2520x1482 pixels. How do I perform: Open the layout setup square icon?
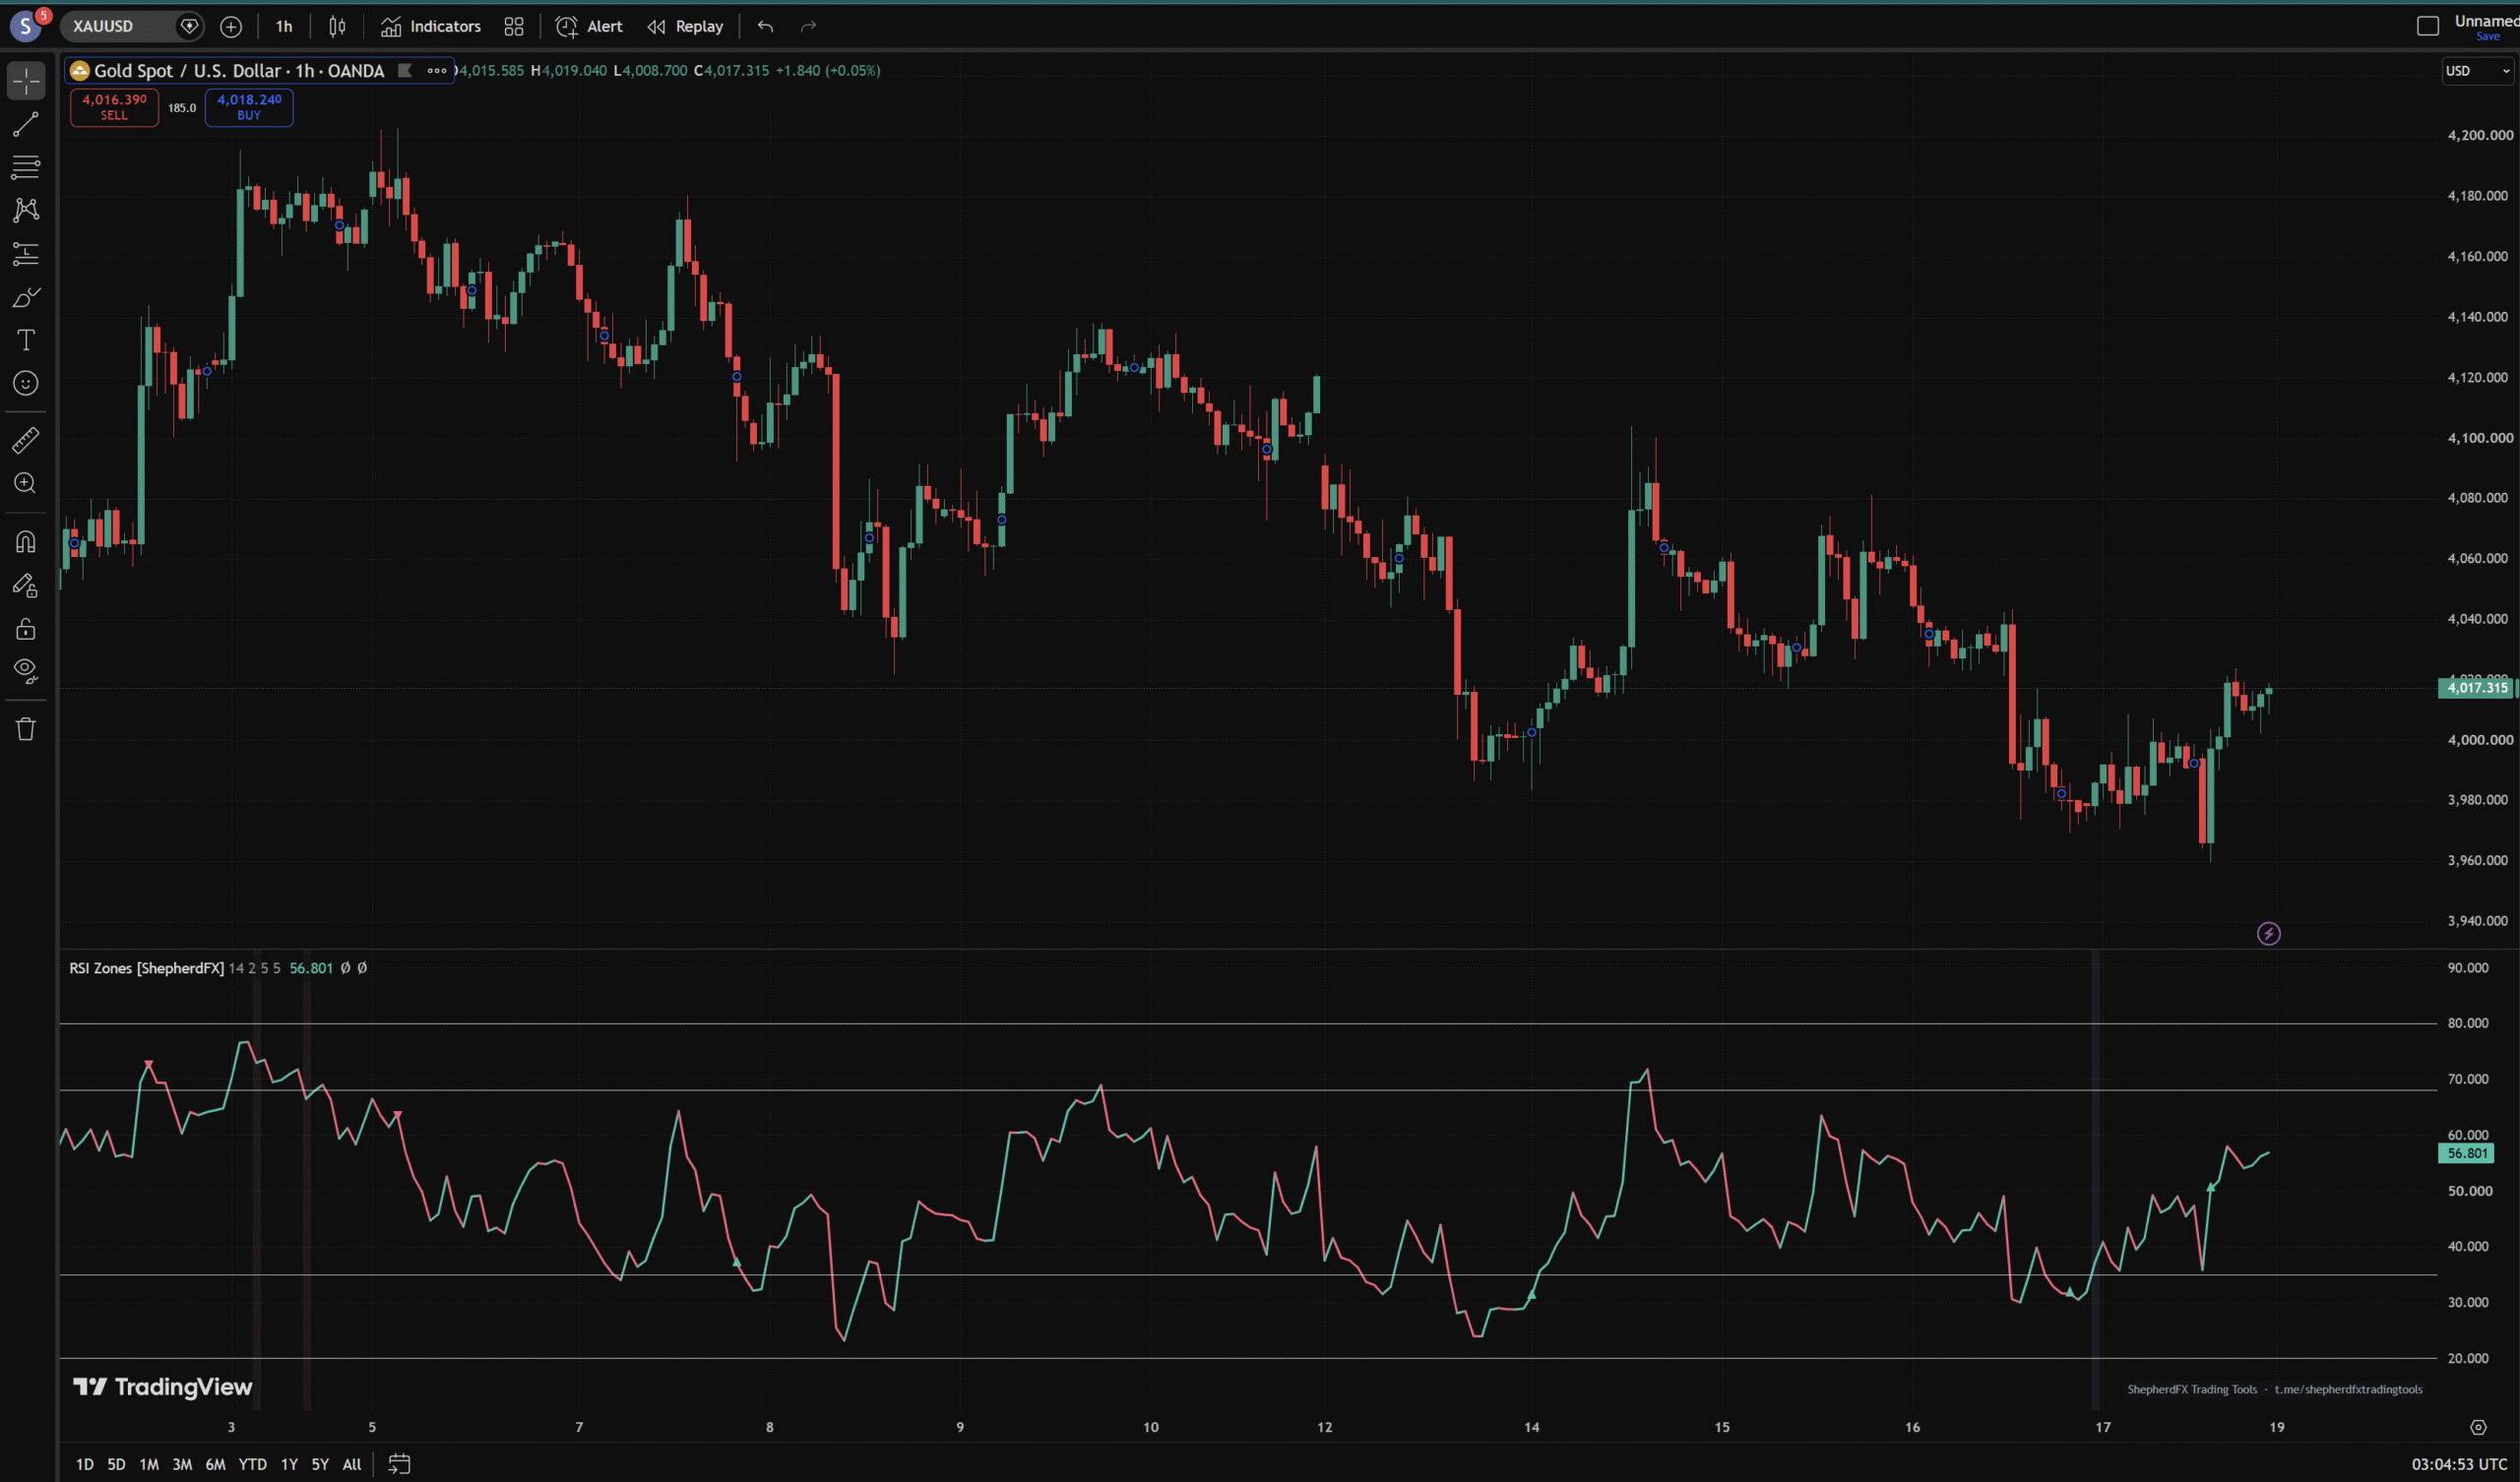[2428, 26]
